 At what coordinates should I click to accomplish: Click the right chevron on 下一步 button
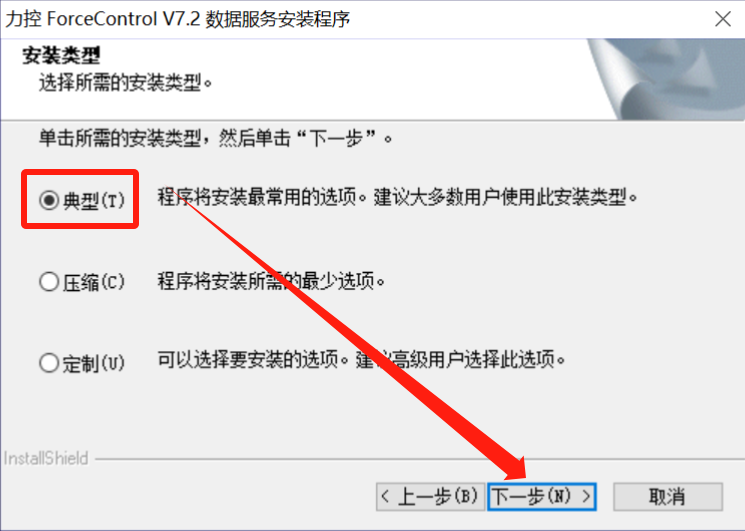click(586, 497)
